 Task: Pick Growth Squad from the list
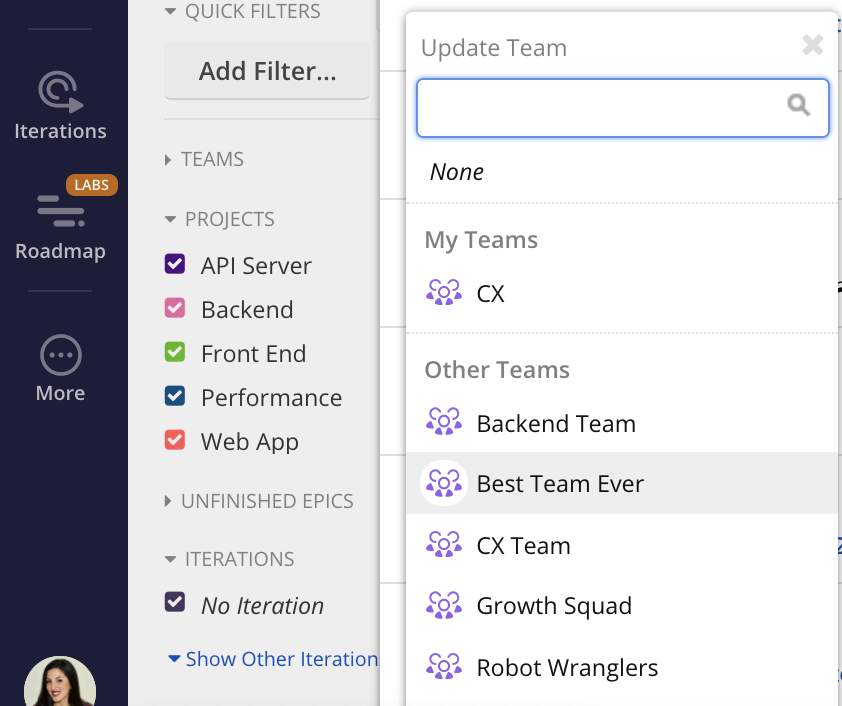pos(621,606)
